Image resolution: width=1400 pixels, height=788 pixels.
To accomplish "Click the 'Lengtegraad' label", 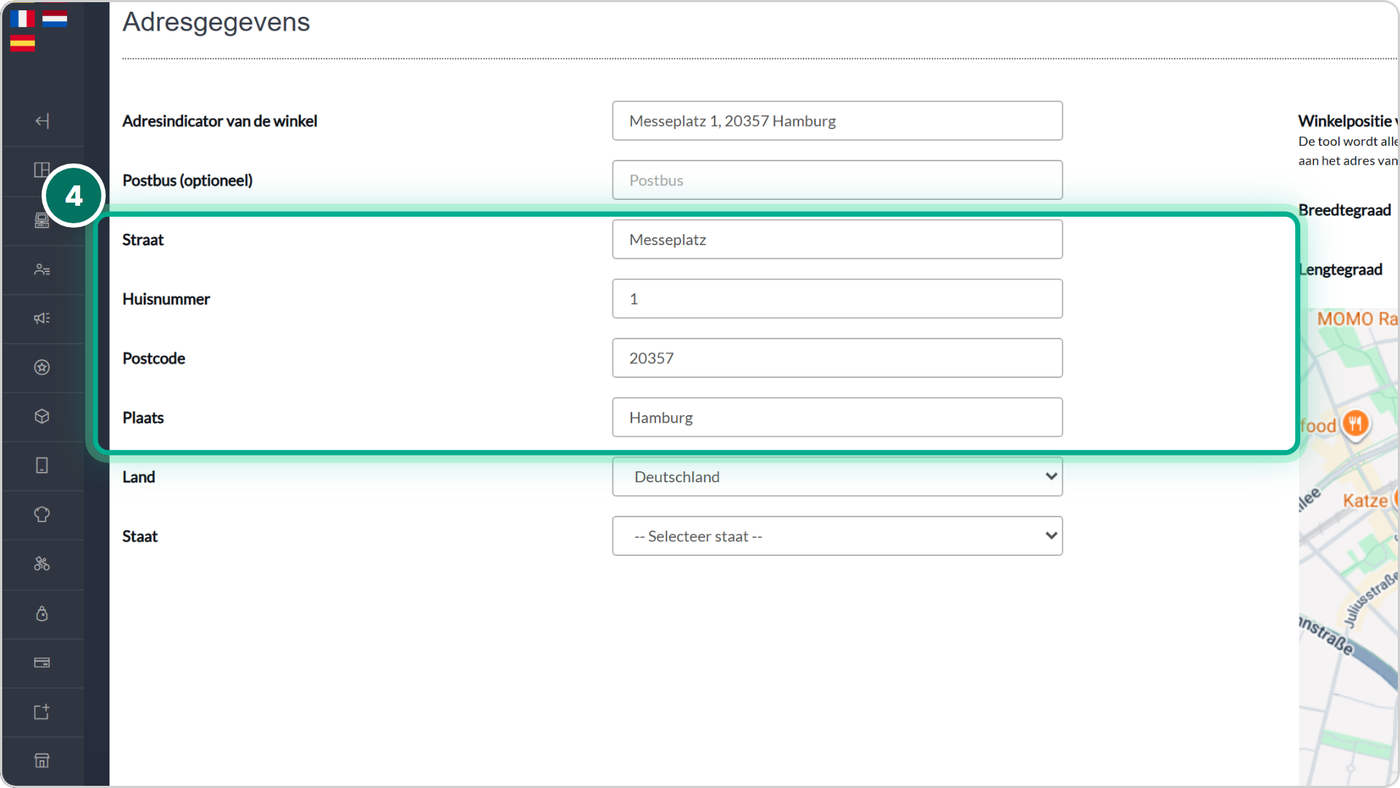I will [1341, 269].
